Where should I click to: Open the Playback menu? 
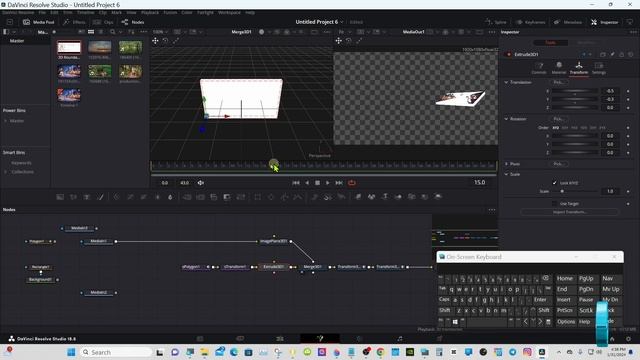(x=150, y=13)
